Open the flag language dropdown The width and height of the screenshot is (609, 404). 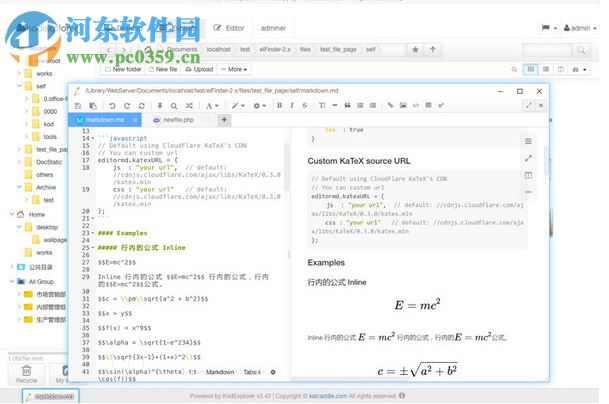[549, 28]
